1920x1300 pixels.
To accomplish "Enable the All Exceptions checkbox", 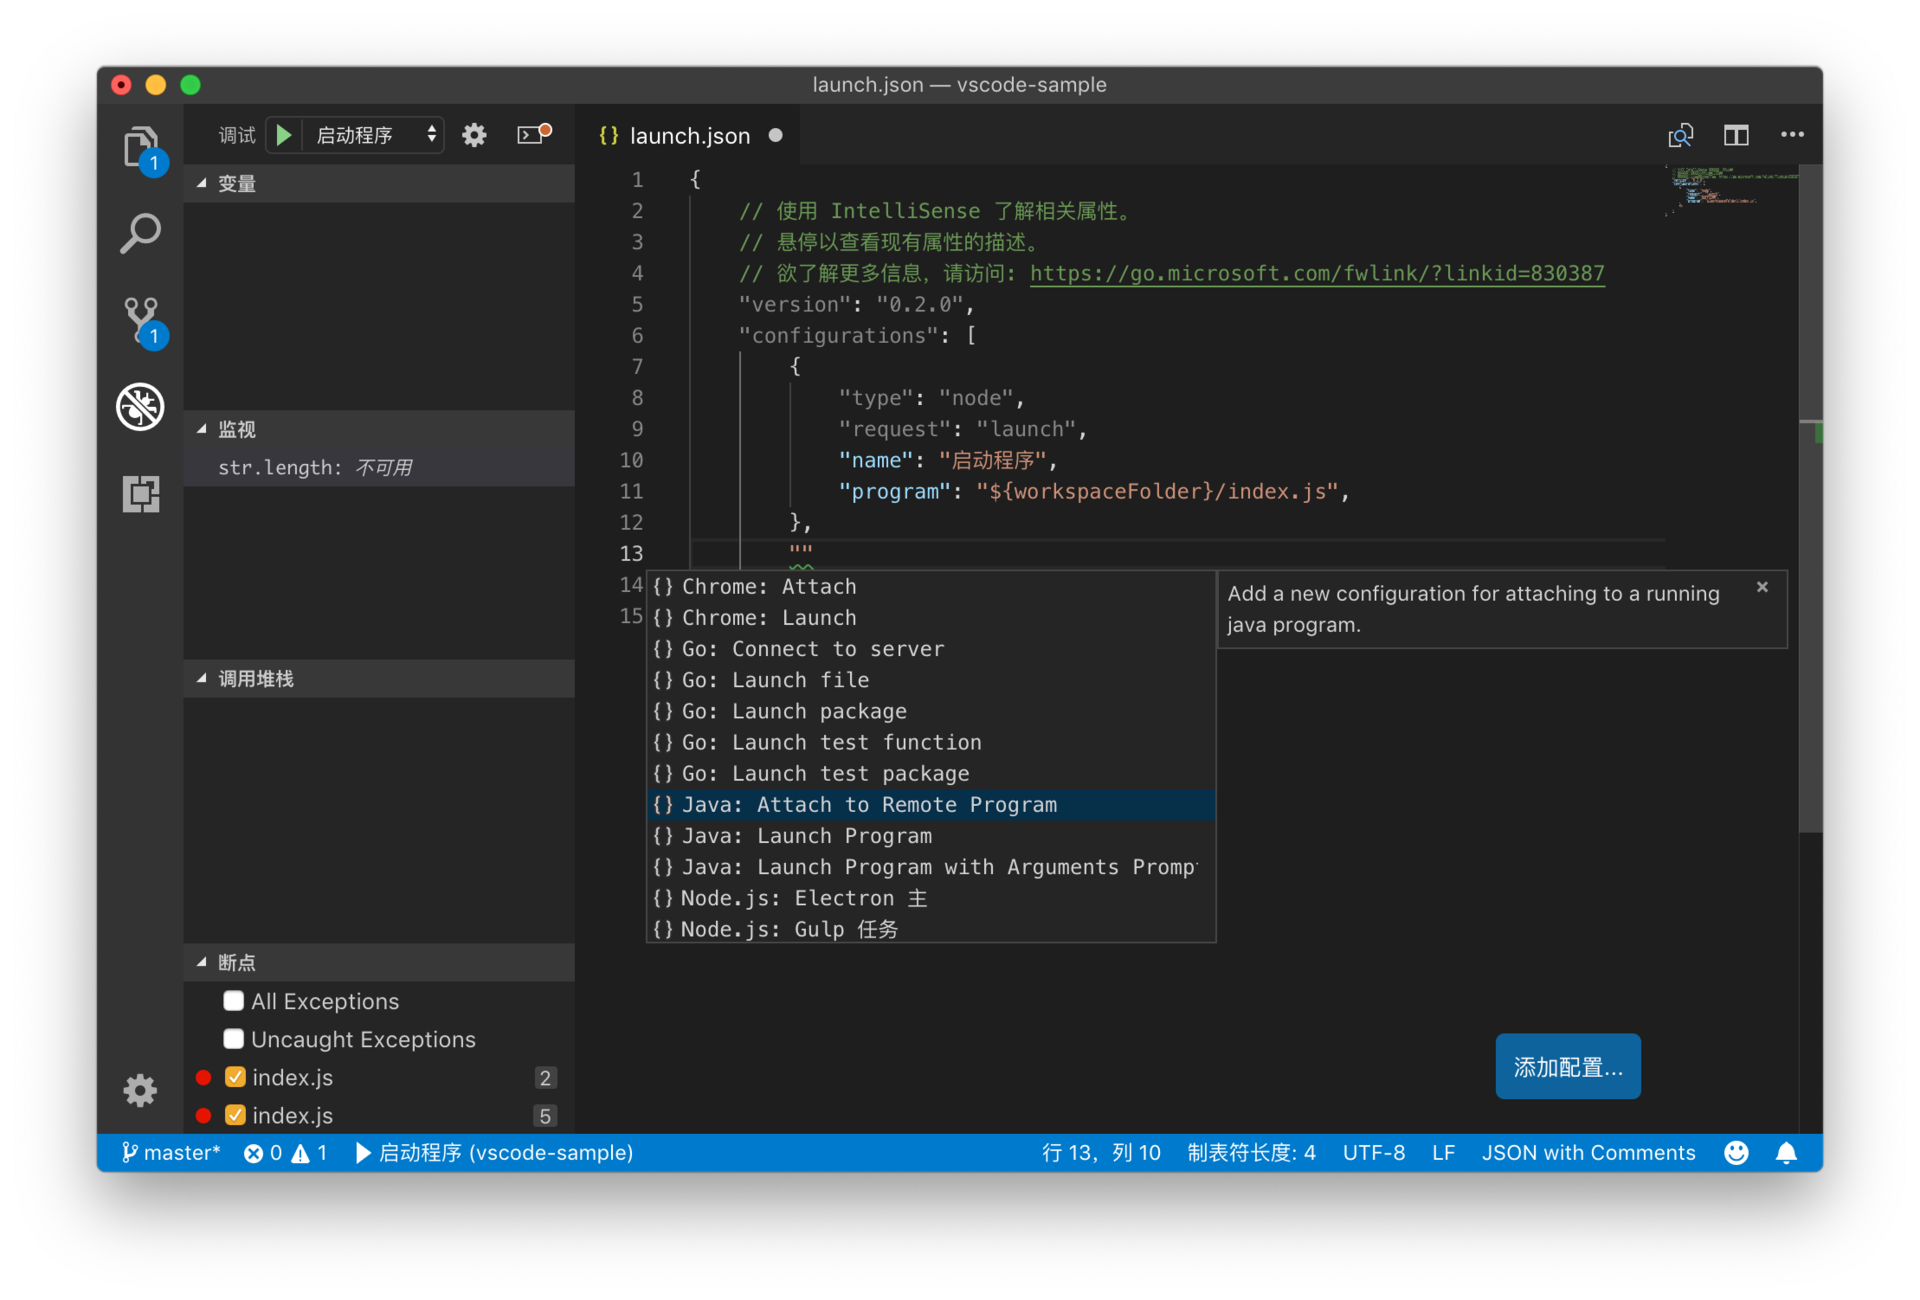I will (234, 1001).
